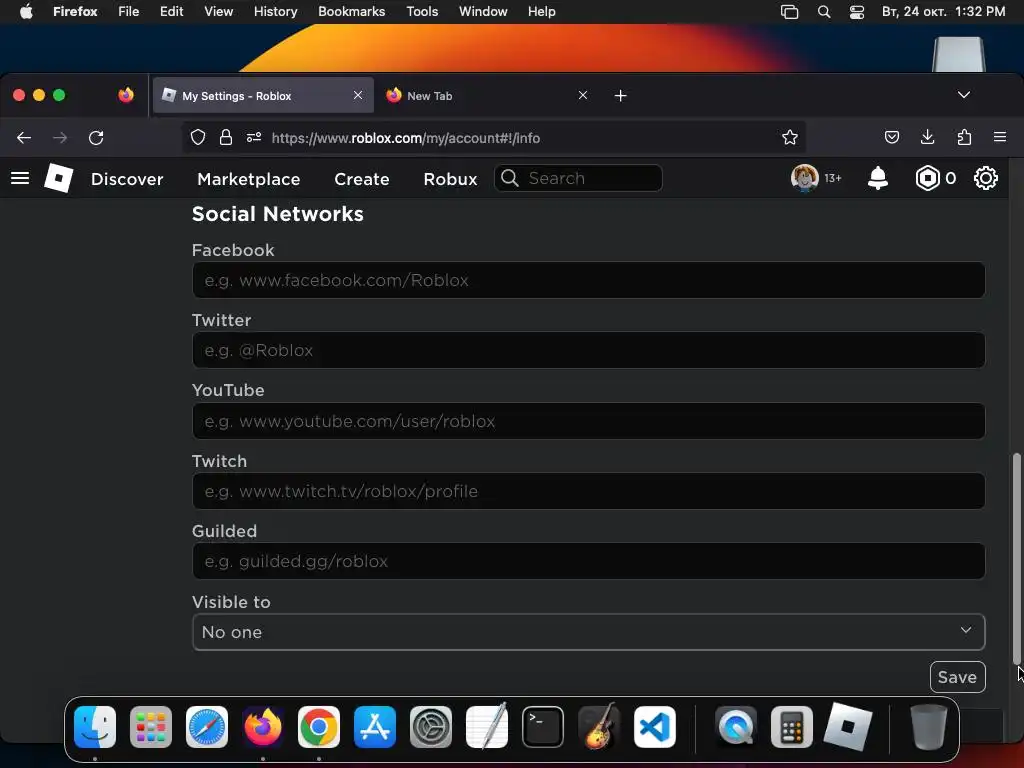
Task: Open the Edit menu
Action: click(171, 12)
